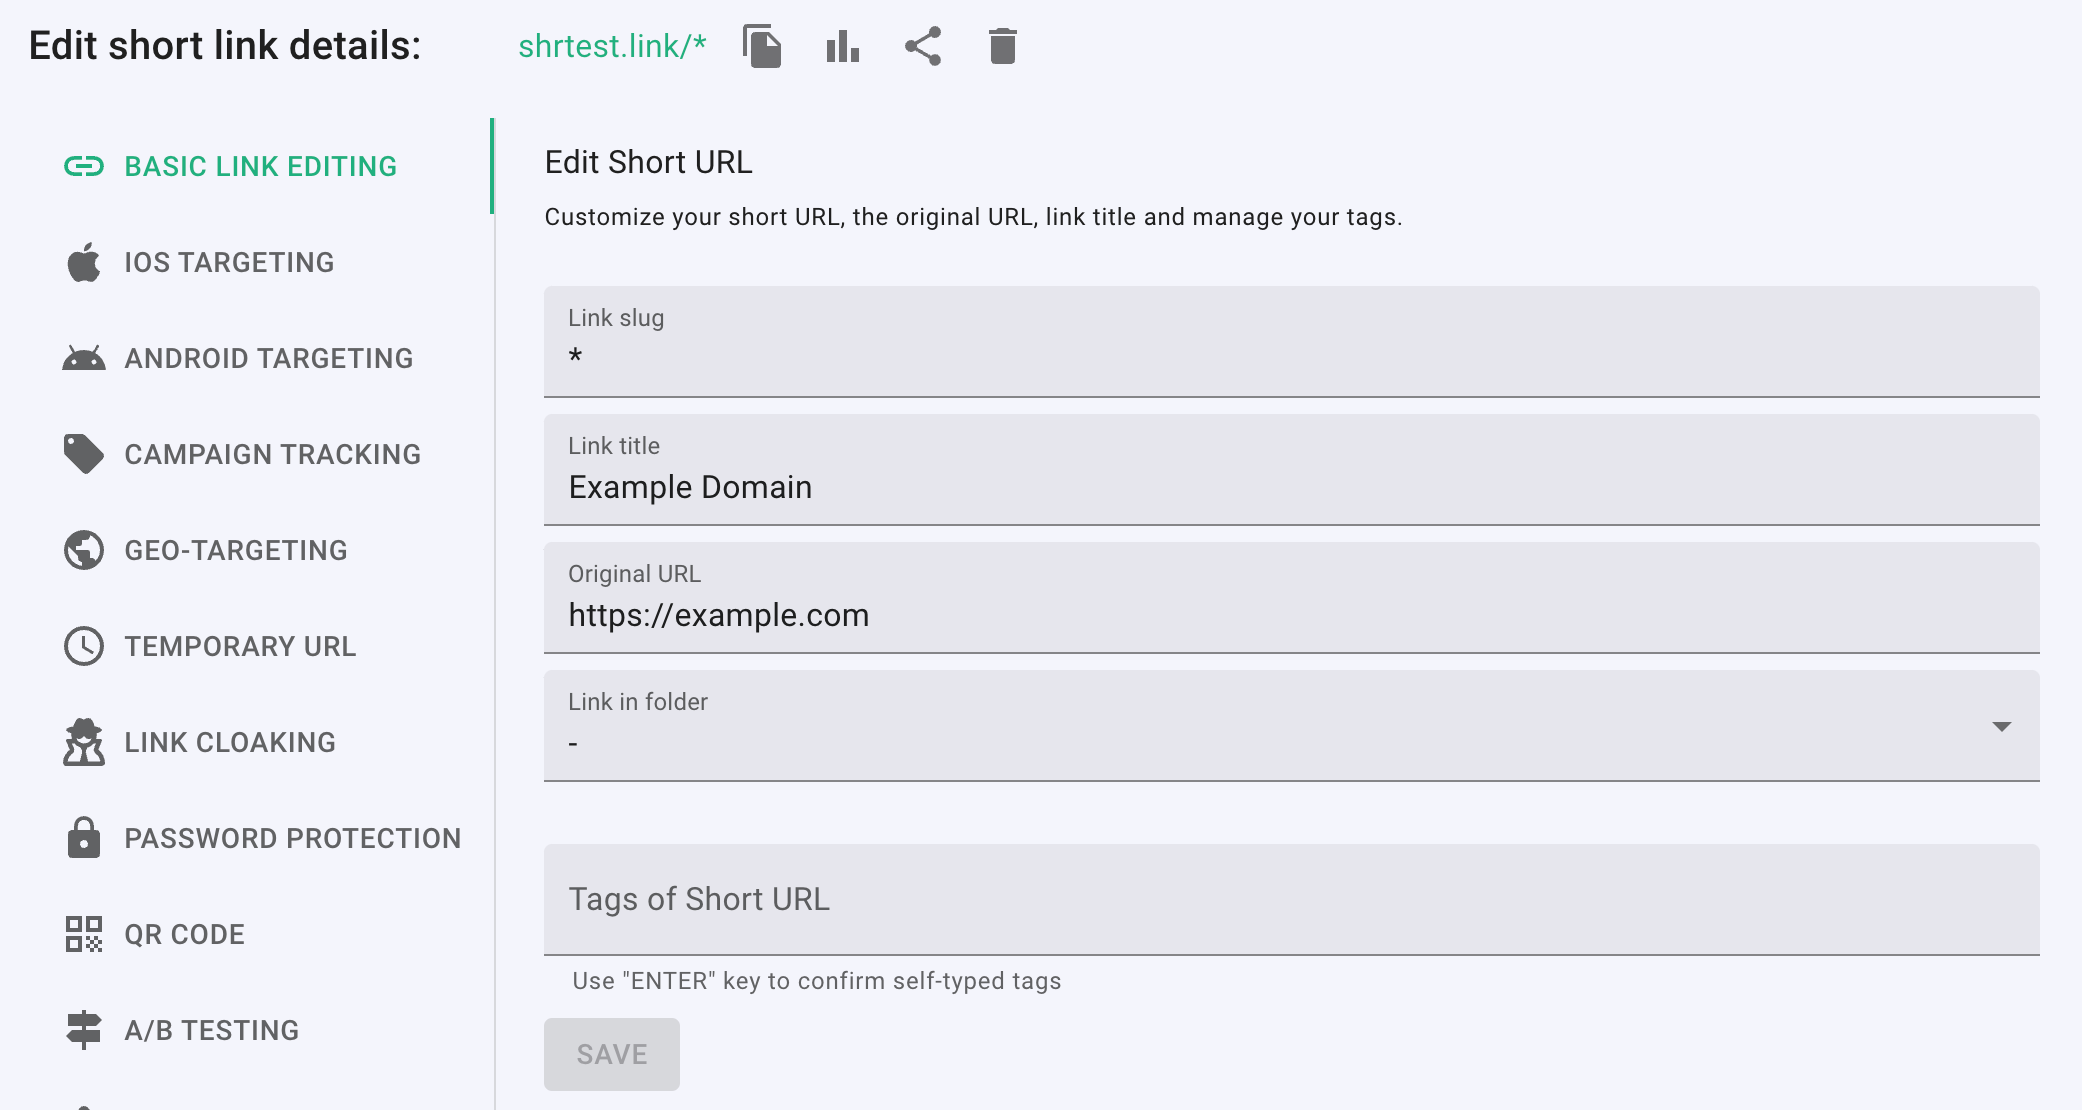Click the 'Customize your short URL' description
This screenshot has height=1110, width=2082.
pos(973,217)
